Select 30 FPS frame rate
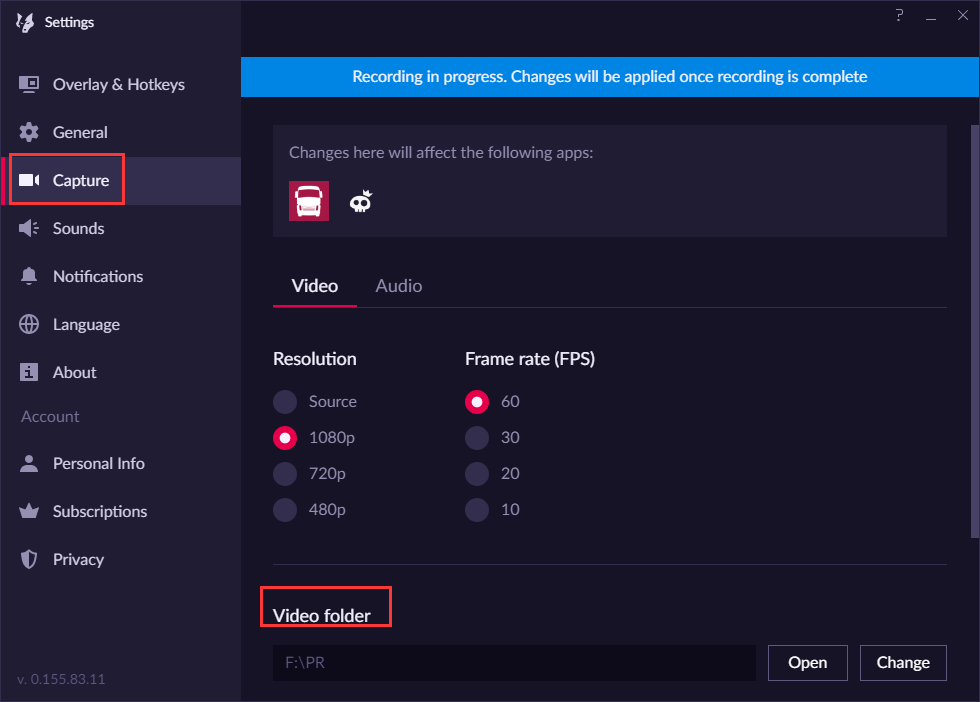The width and height of the screenshot is (980, 702). click(477, 438)
